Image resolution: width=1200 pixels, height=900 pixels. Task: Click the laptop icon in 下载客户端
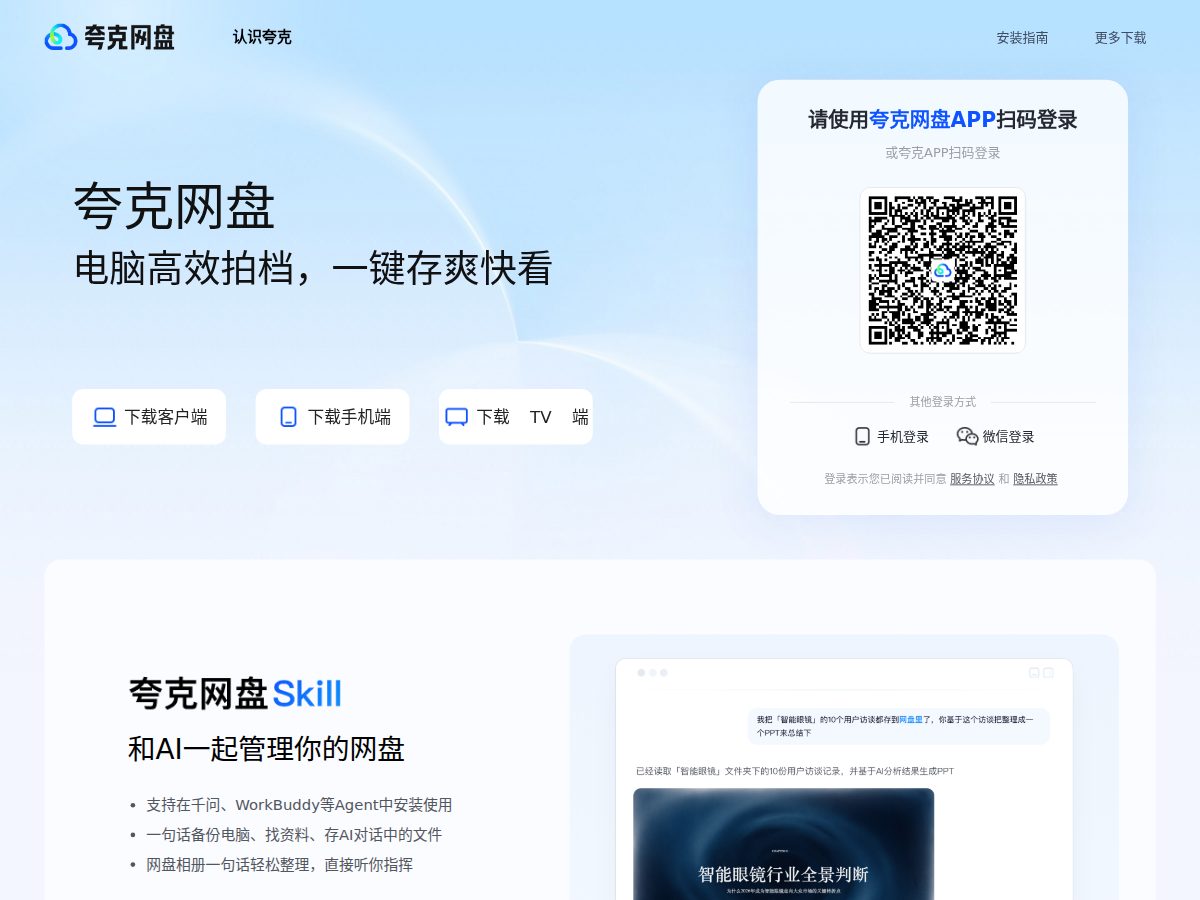coord(105,417)
